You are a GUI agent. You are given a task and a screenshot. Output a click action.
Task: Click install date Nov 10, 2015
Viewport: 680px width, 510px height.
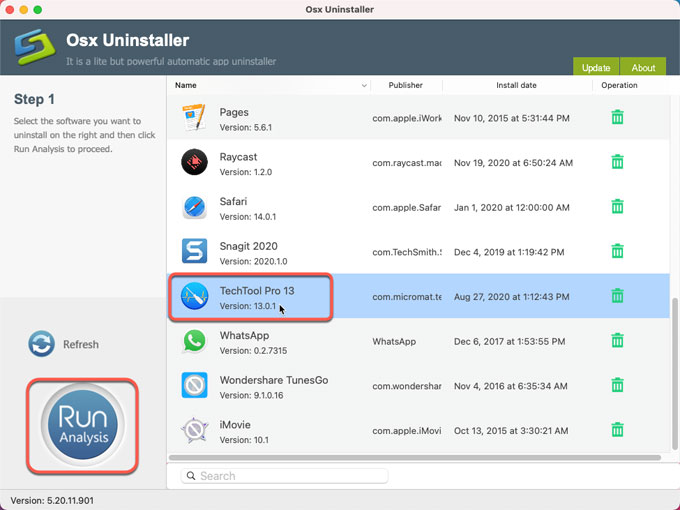coord(511,118)
